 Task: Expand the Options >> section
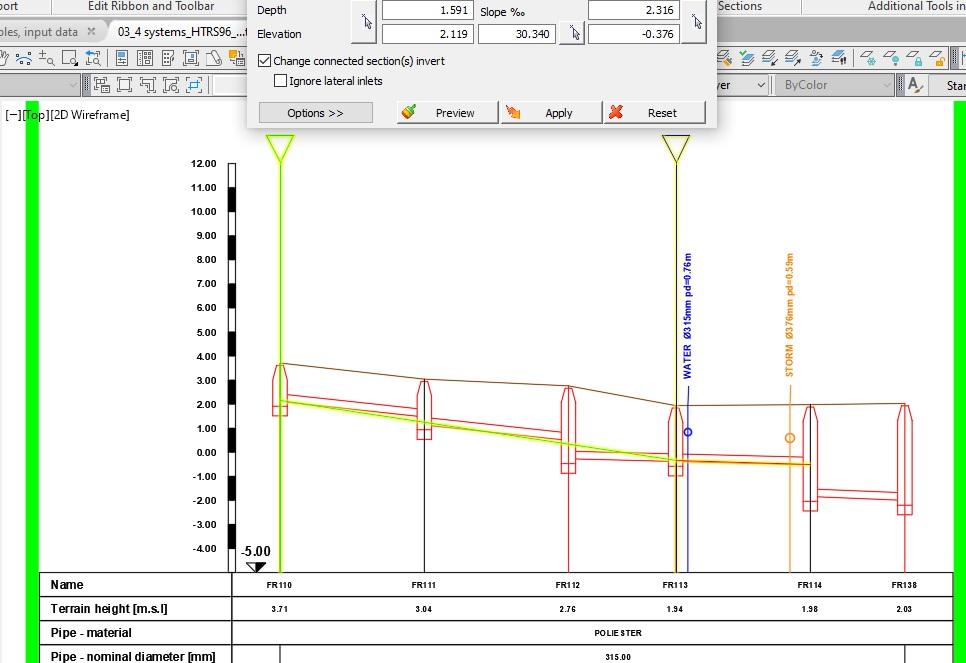click(x=315, y=113)
